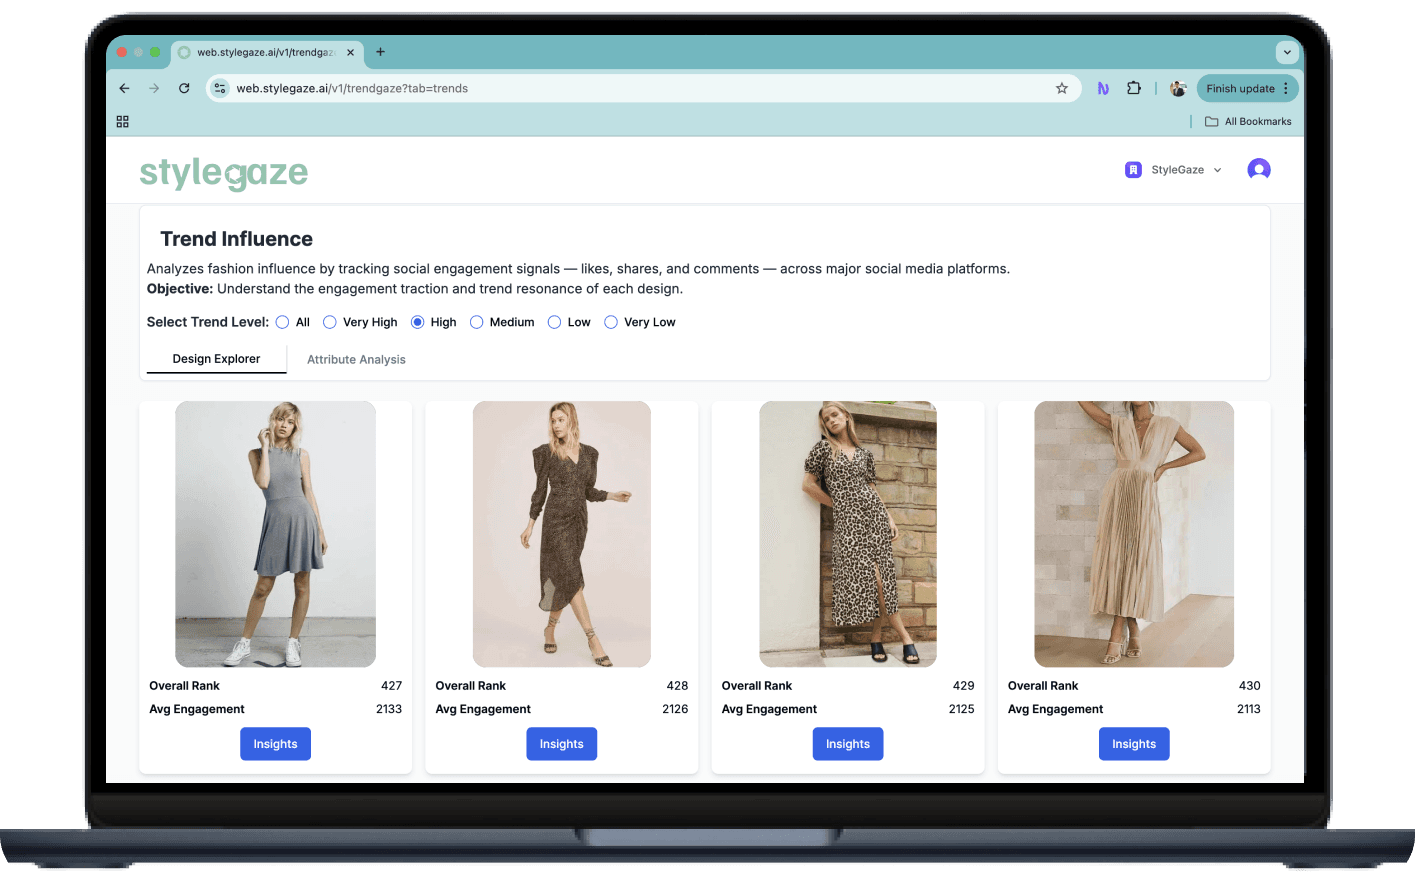
Task: Open the Finish update menu dots
Action: pyautogui.click(x=1286, y=88)
